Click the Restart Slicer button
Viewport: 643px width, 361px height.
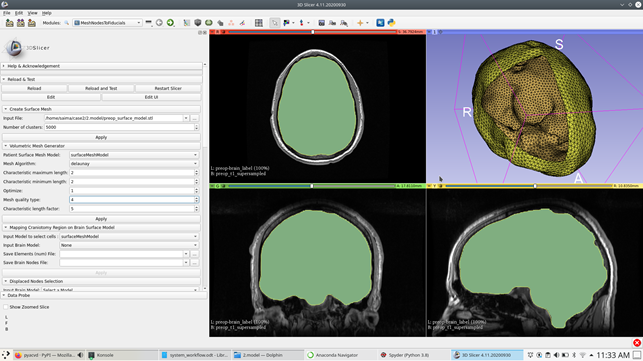coord(168,88)
